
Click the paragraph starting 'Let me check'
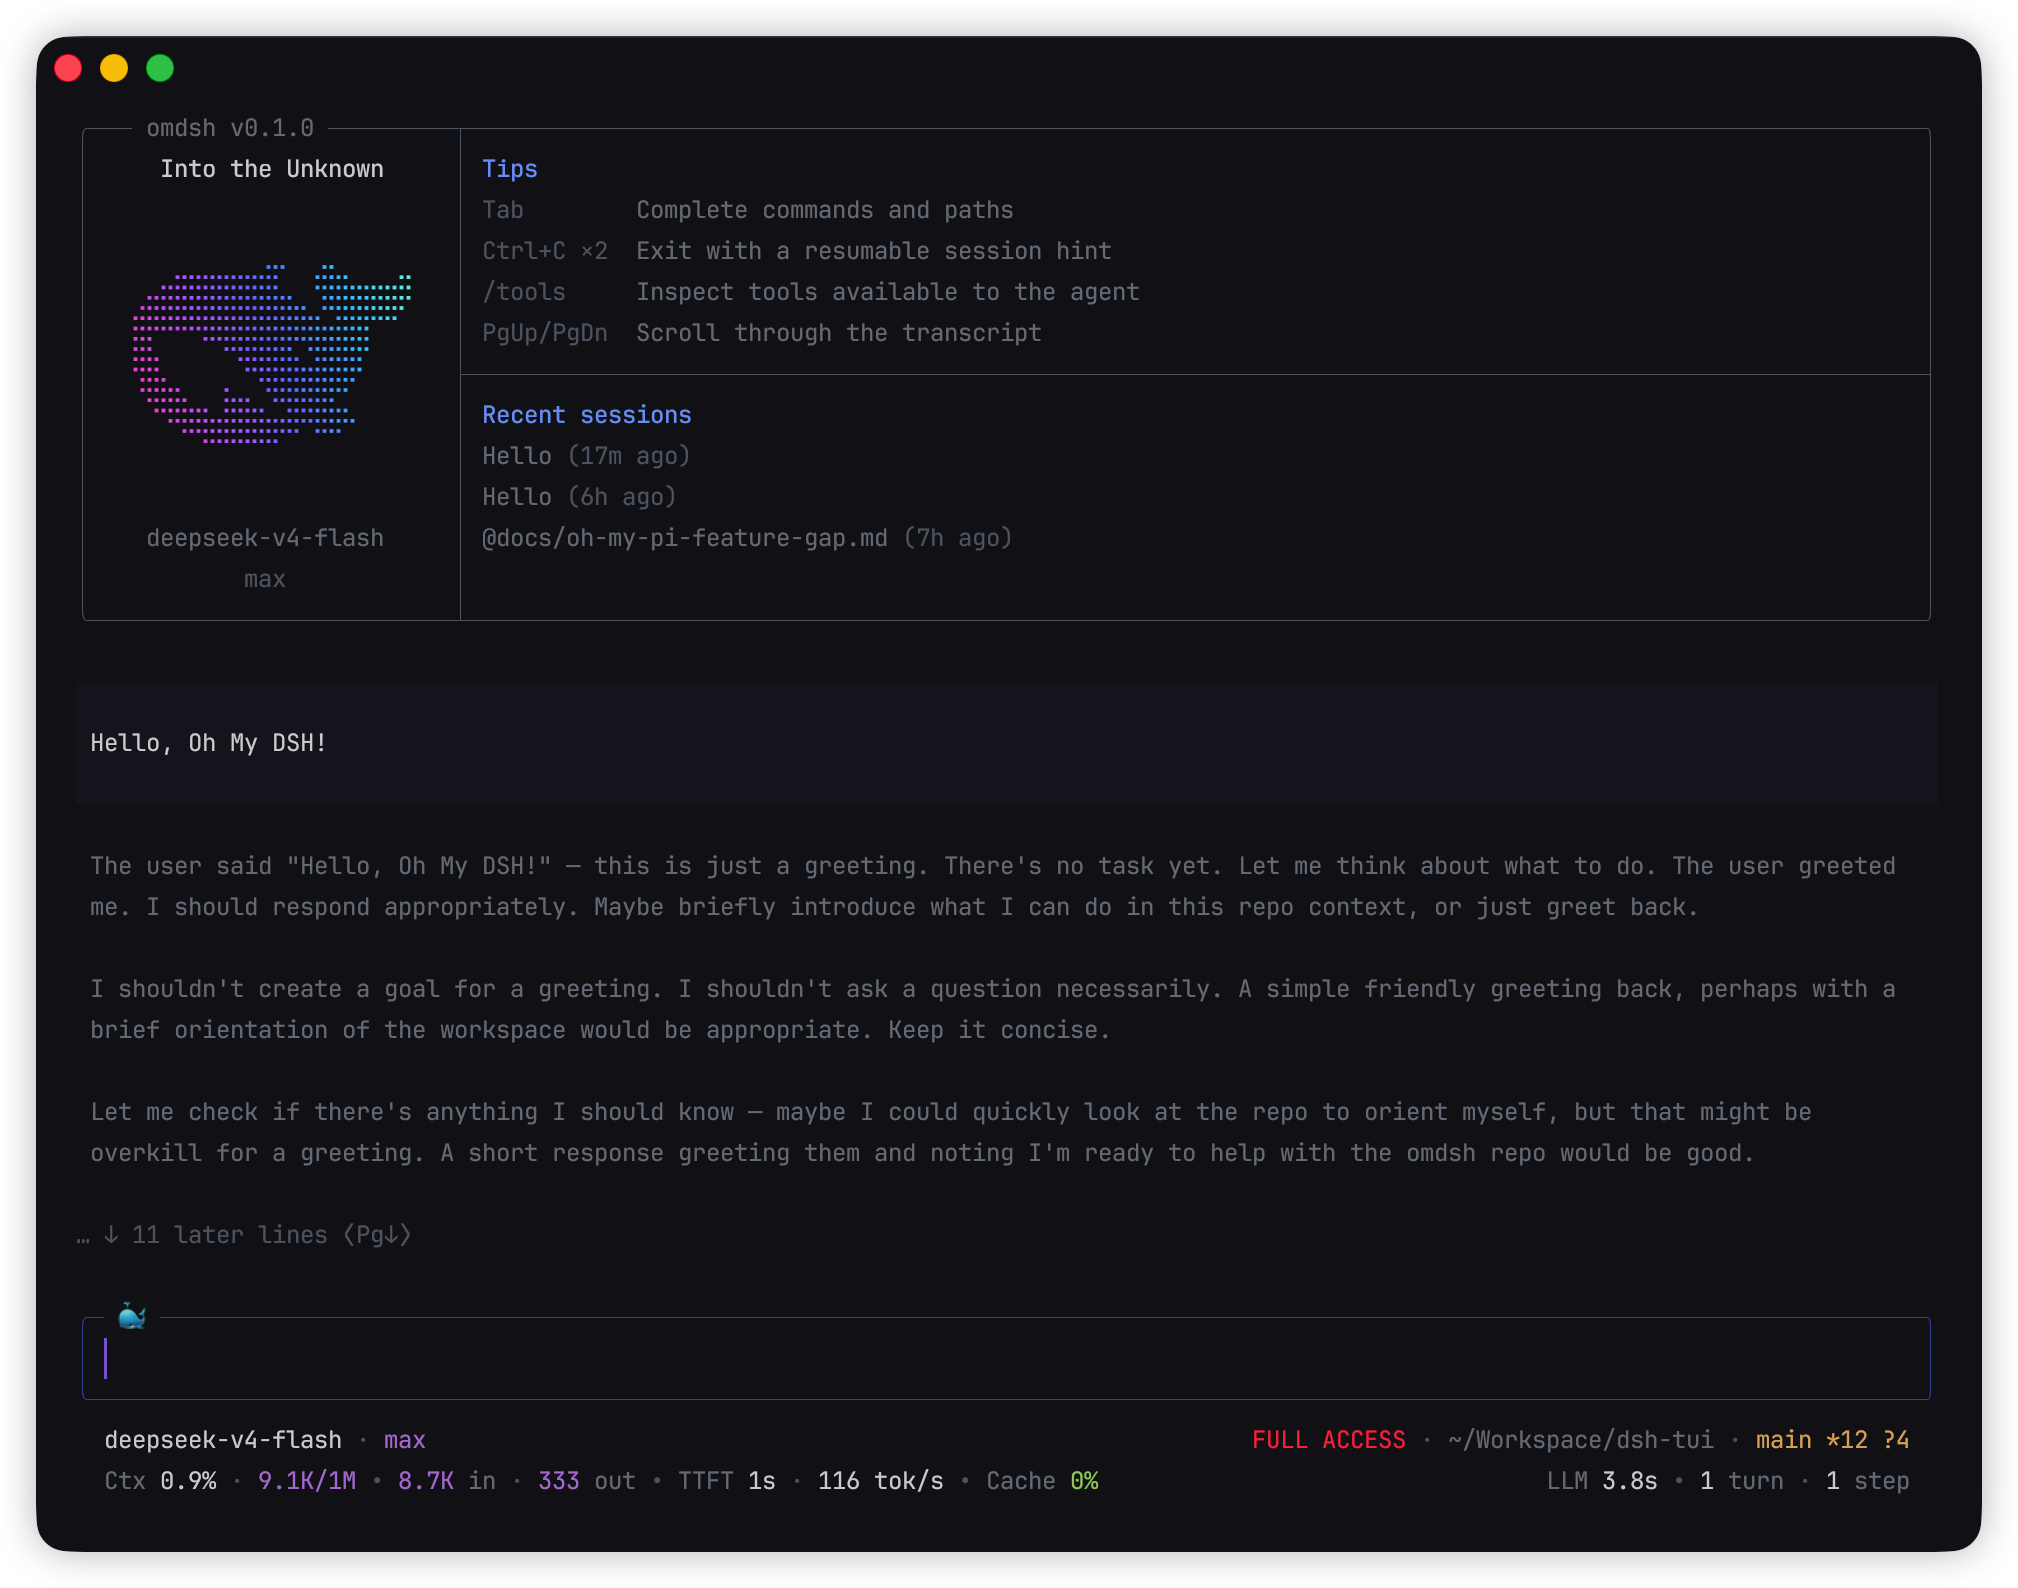(951, 1132)
